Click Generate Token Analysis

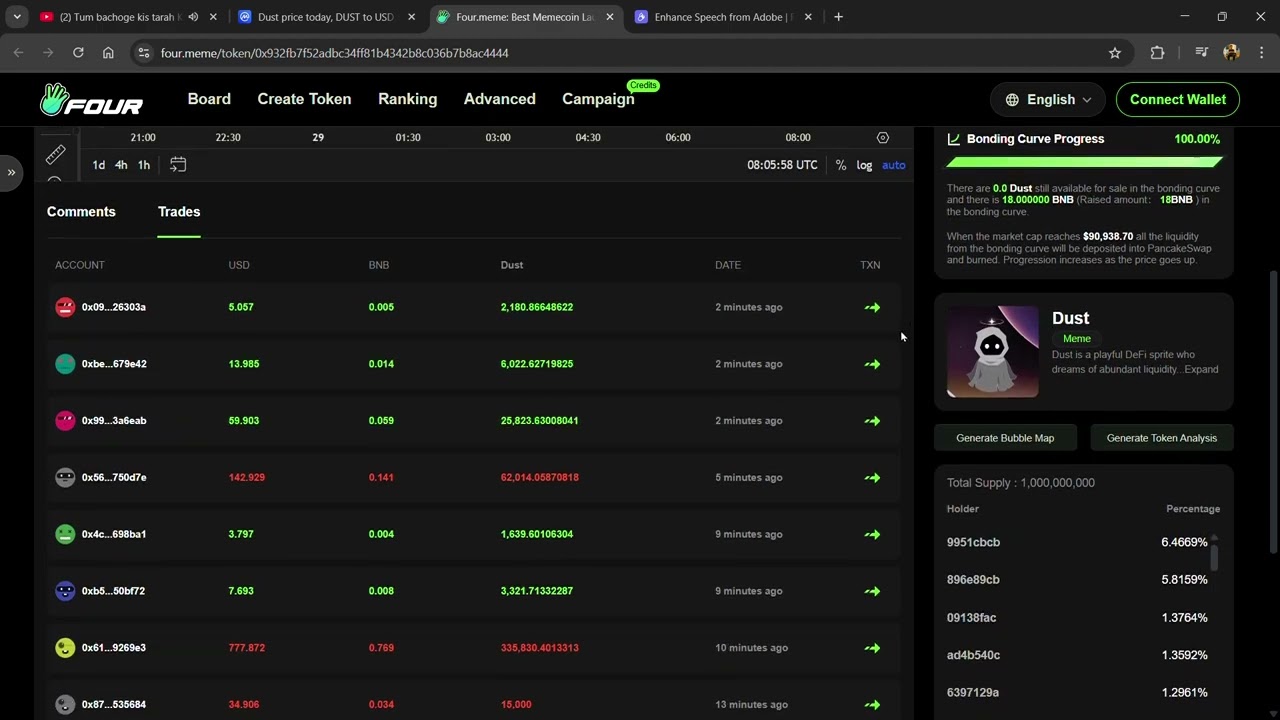pos(1162,438)
